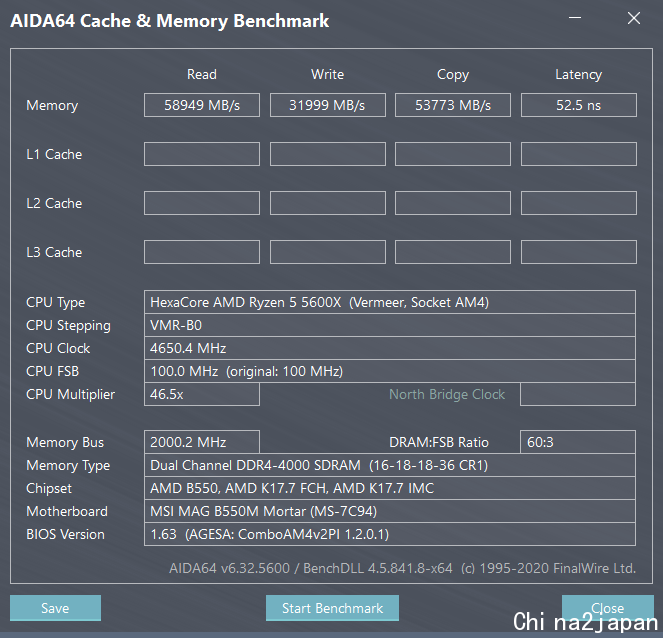Screen dimensions: 663x638
Task: Click the empty L2 Cache Copy field
Action: coord(453,203)
